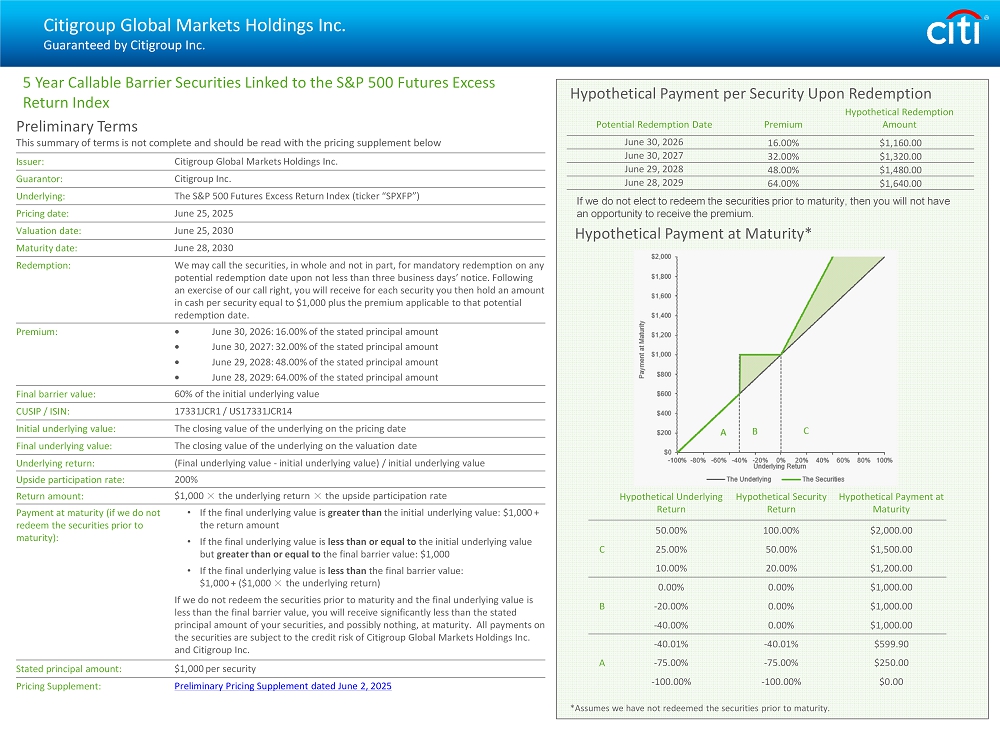Click the 'Hypothetical Security Return' column header
Viewport: 1000px width, 749px height.
coord(781,502)
